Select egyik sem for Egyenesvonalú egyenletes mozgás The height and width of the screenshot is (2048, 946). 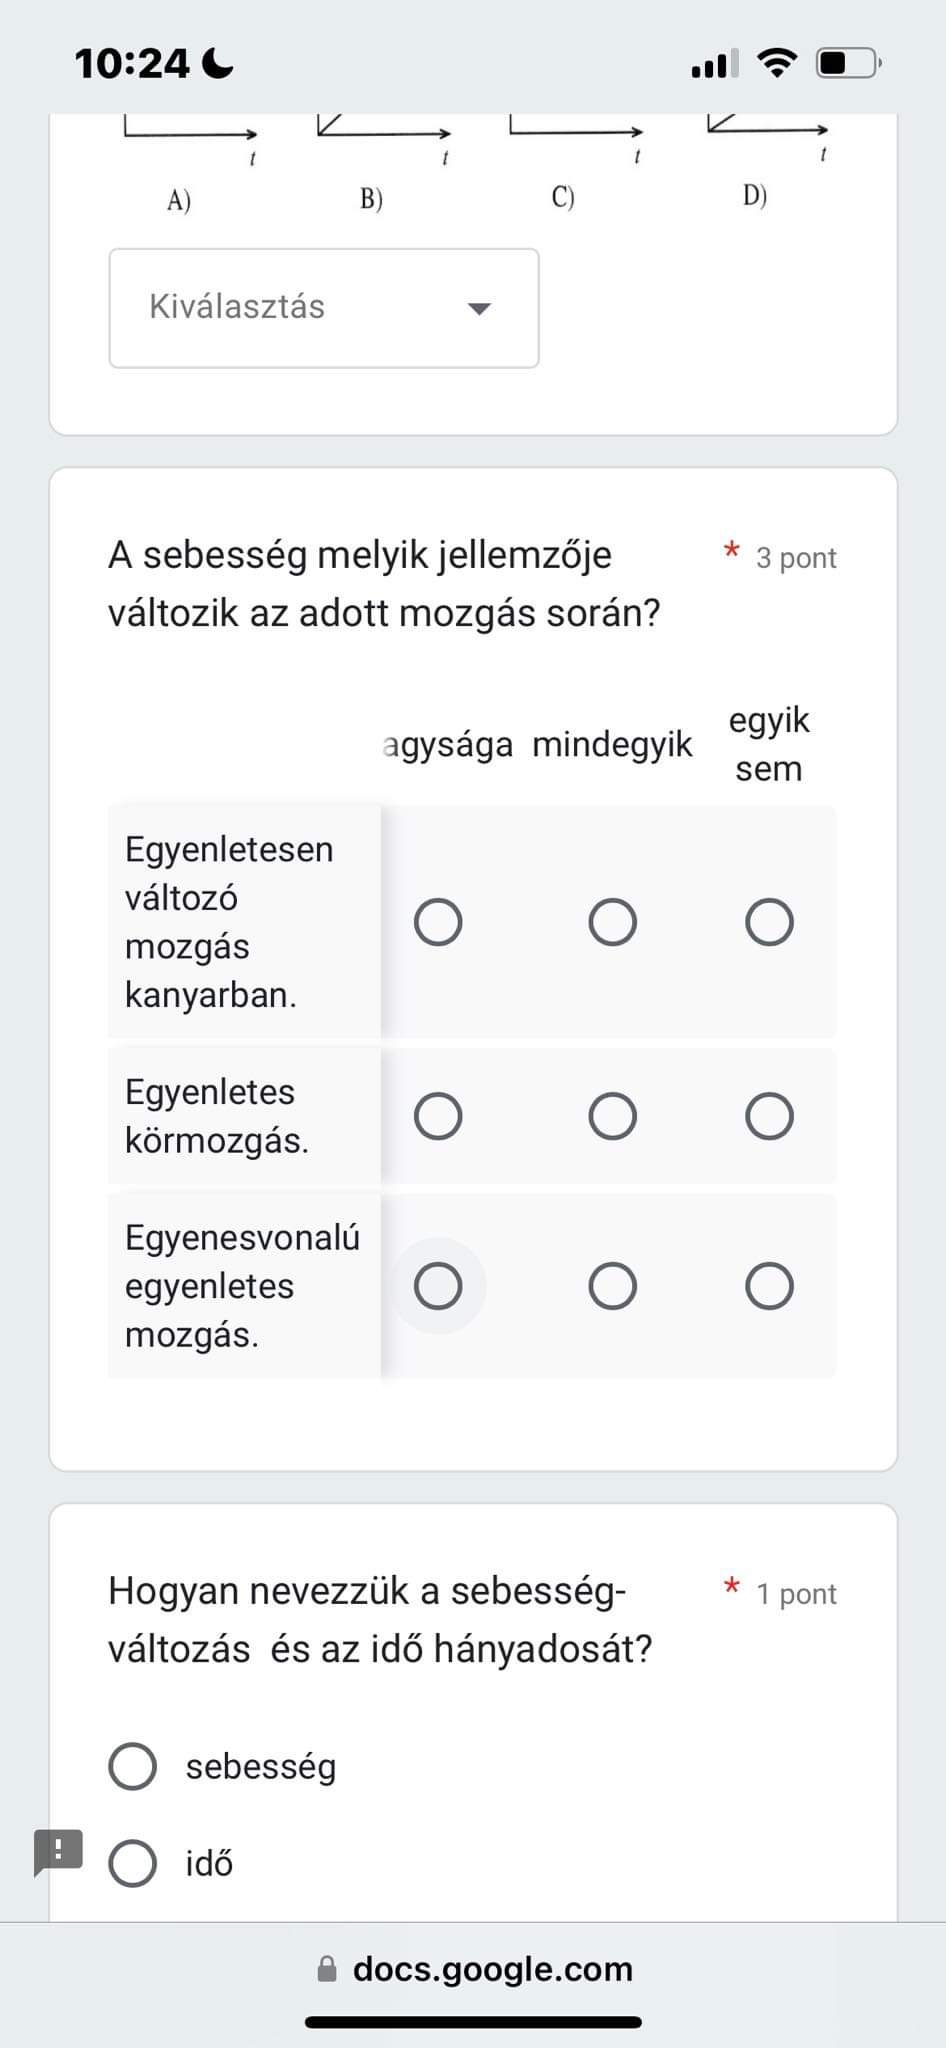[769, 1286]
